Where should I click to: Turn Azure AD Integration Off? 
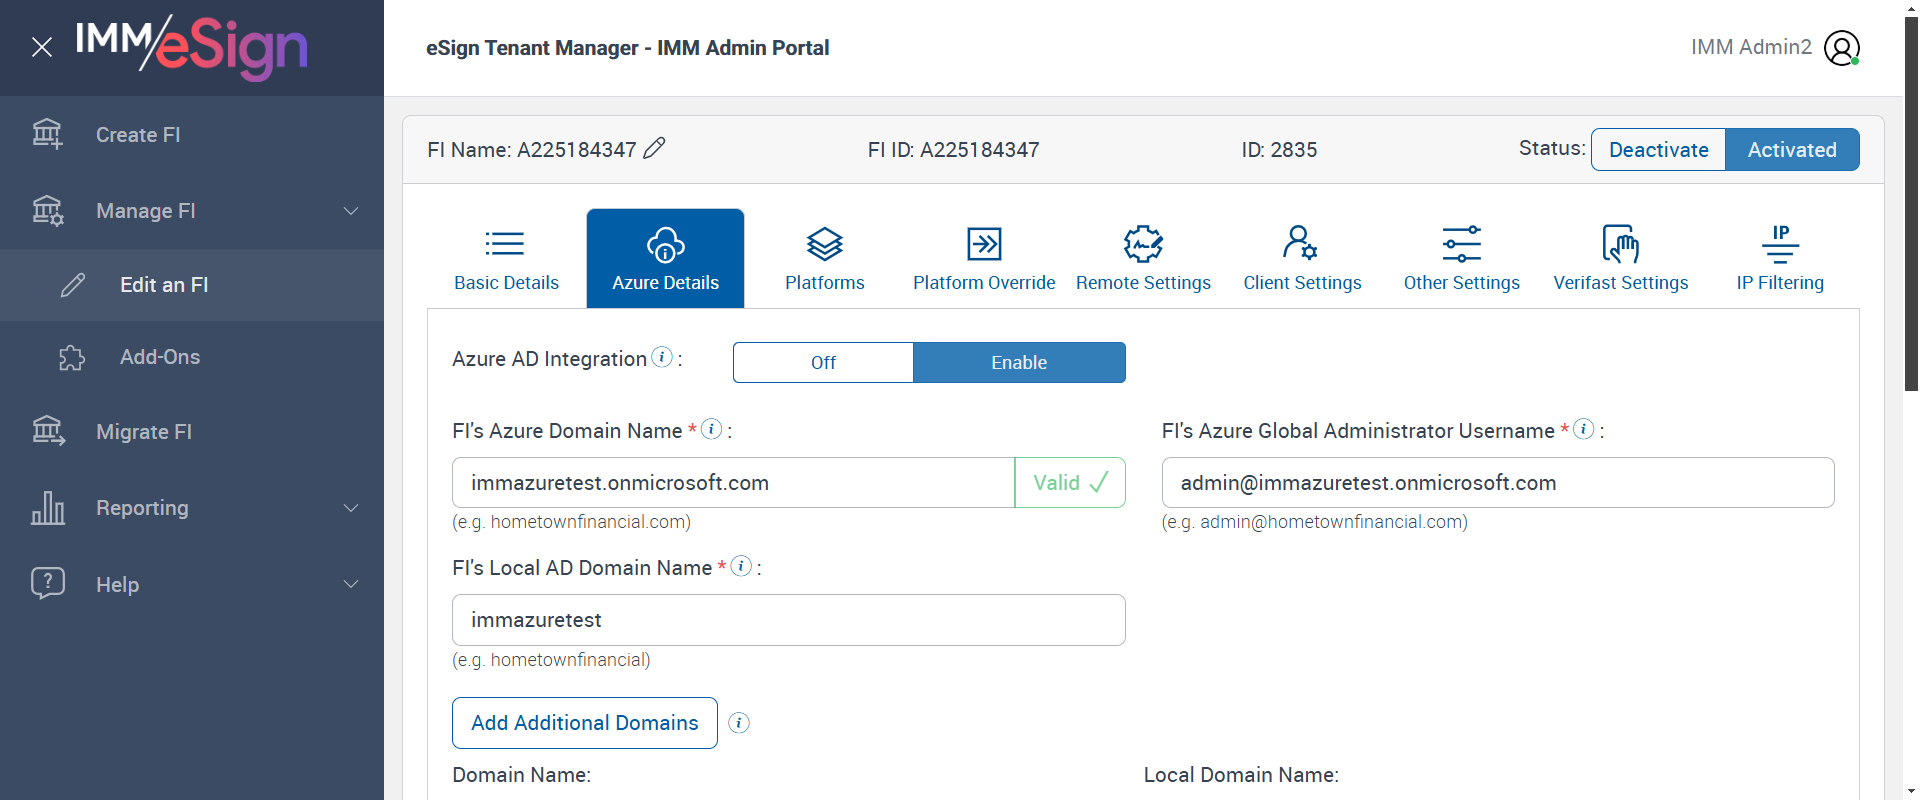pyautogui.click(x=823, y=362)
